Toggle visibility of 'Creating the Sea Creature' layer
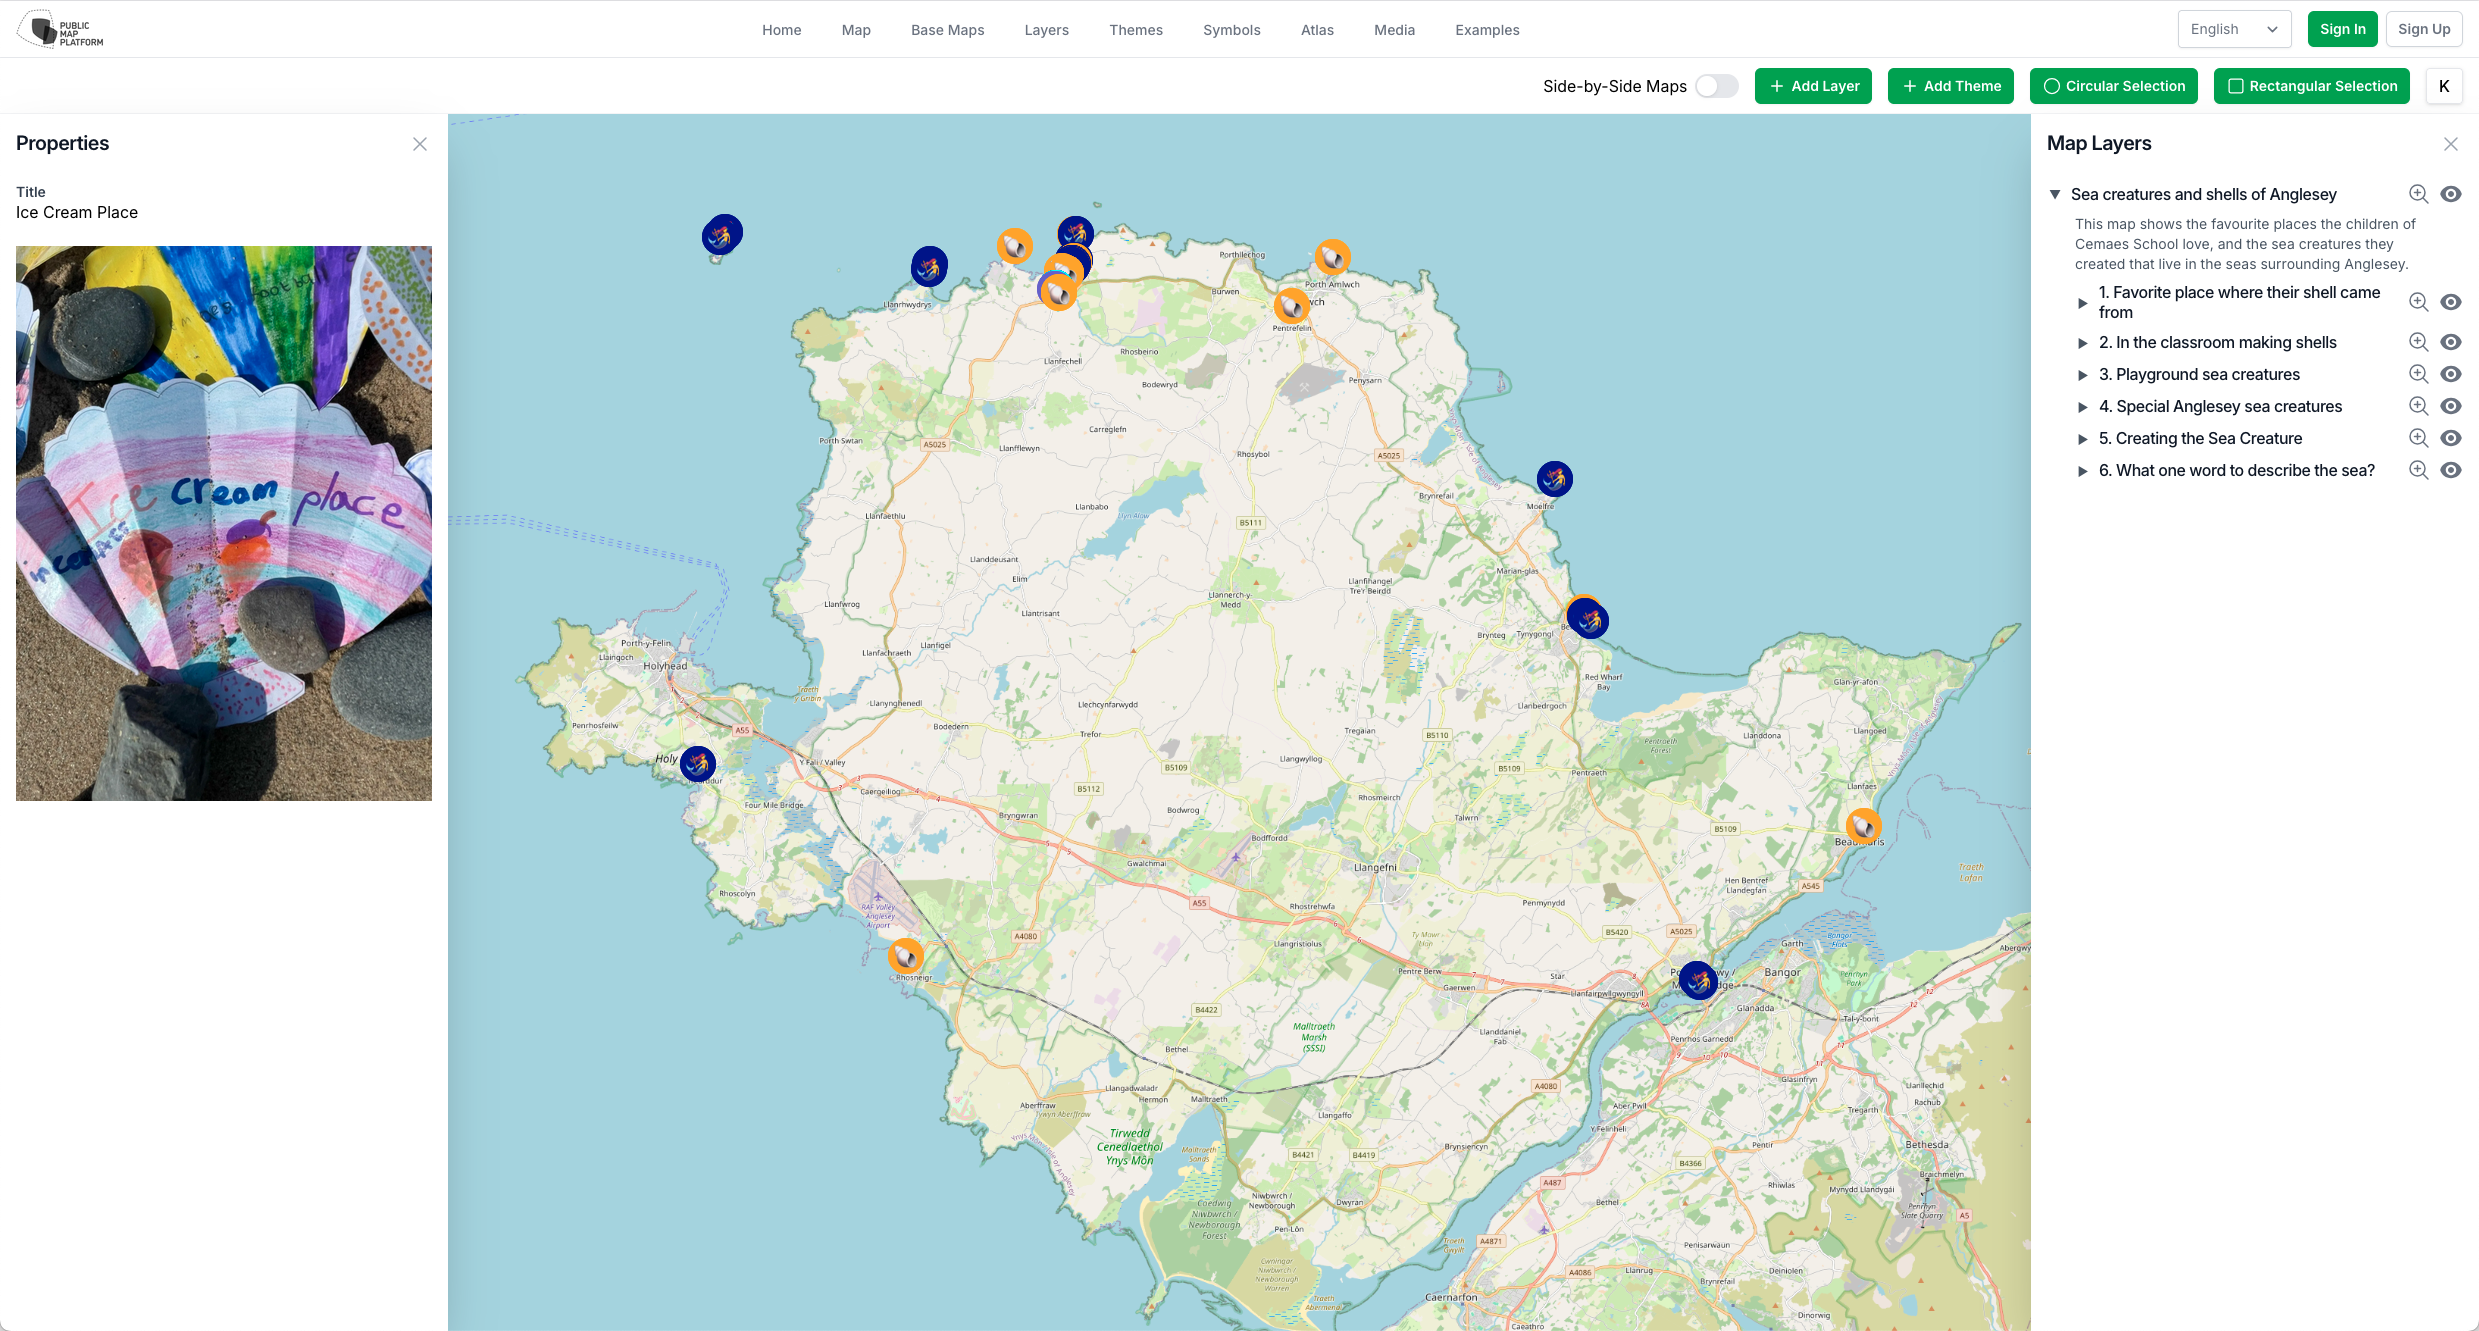 click(2451, 438)
